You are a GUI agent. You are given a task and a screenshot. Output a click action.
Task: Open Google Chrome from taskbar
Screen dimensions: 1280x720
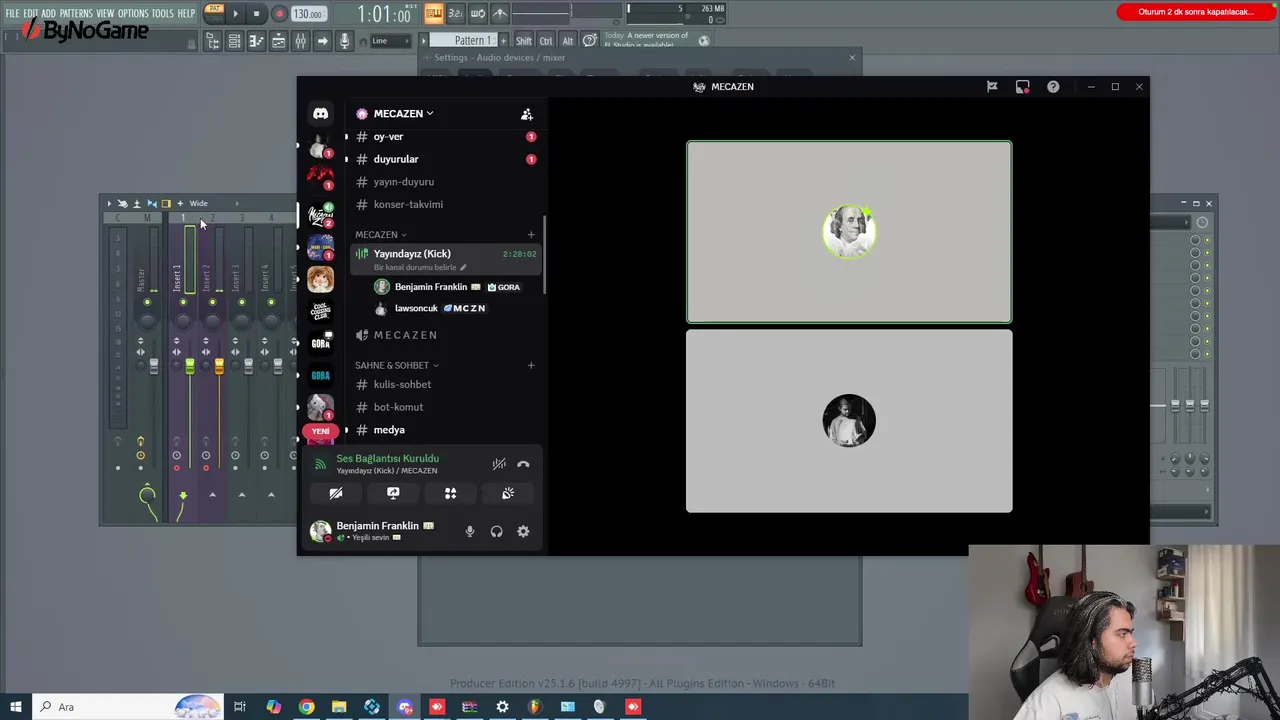(x=306, y=707)
